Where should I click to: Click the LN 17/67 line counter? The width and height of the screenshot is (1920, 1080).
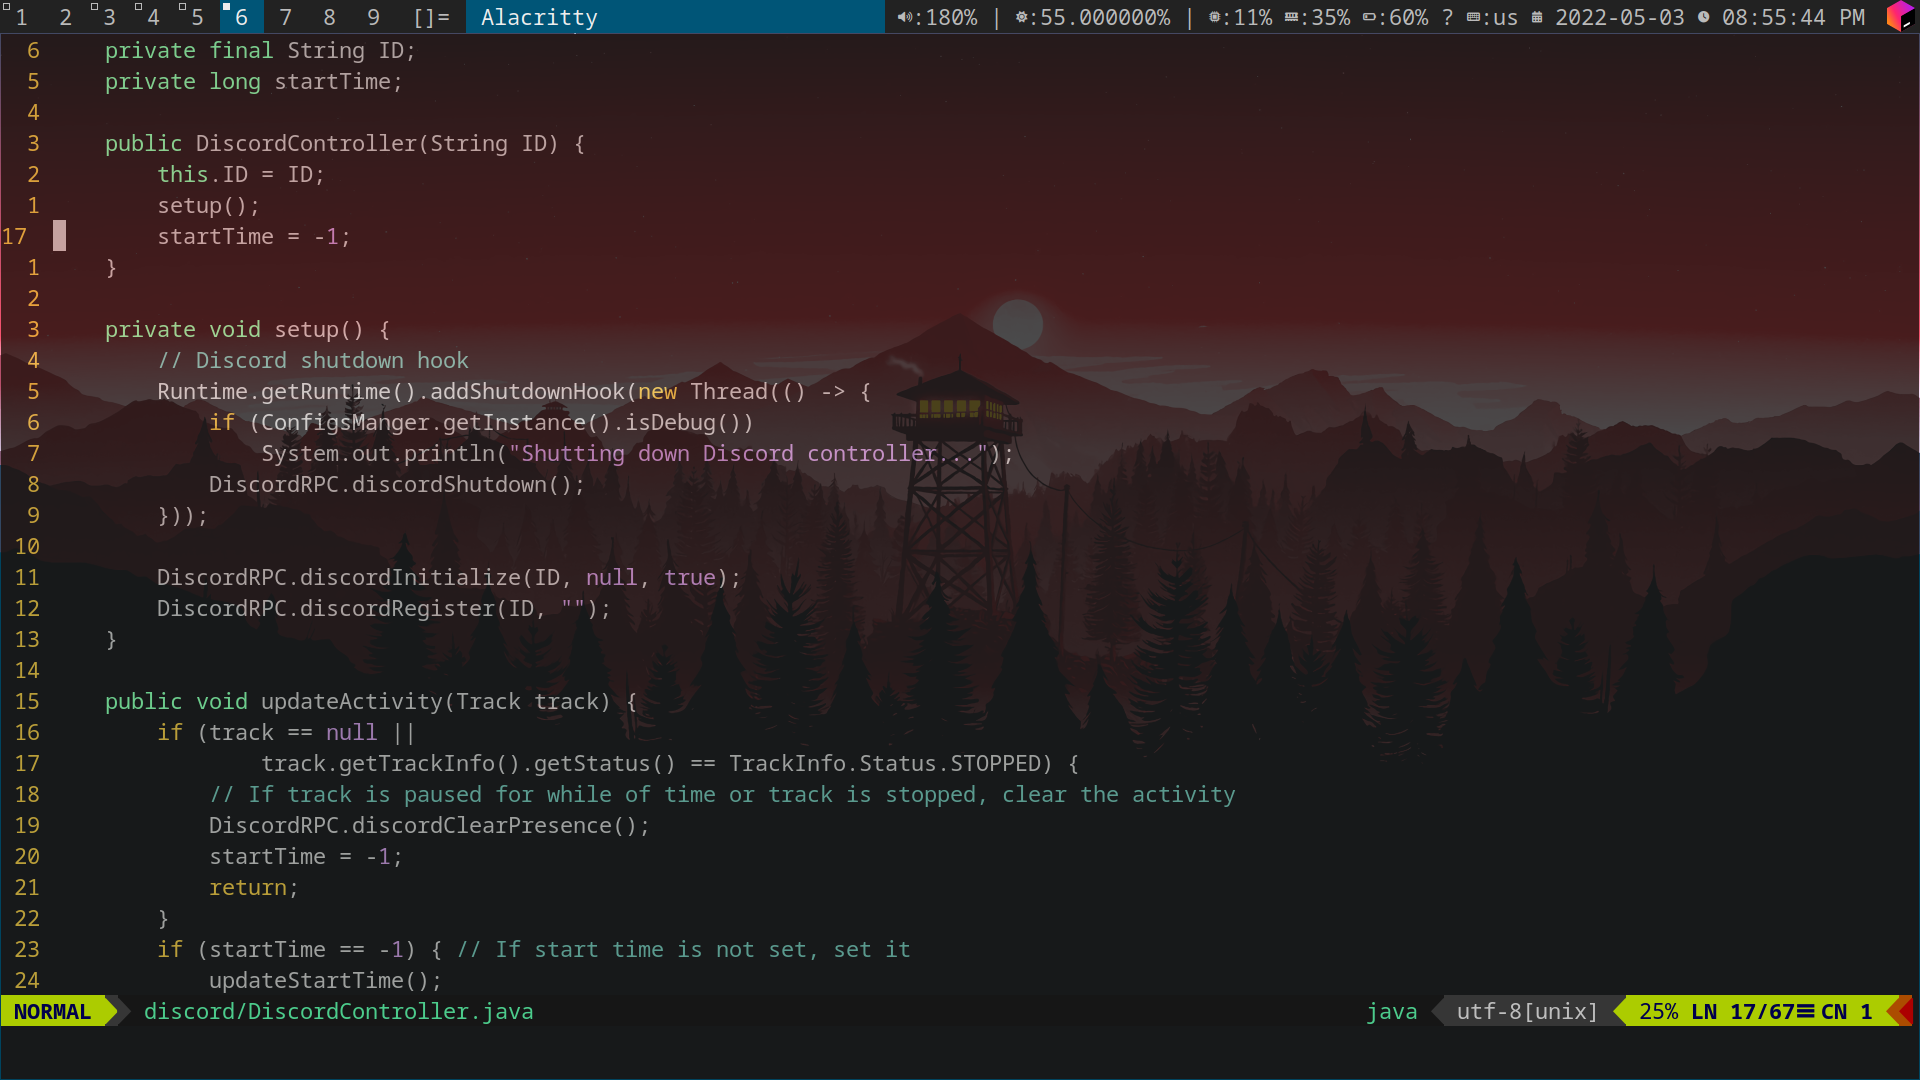(x=1743, y=1011)
